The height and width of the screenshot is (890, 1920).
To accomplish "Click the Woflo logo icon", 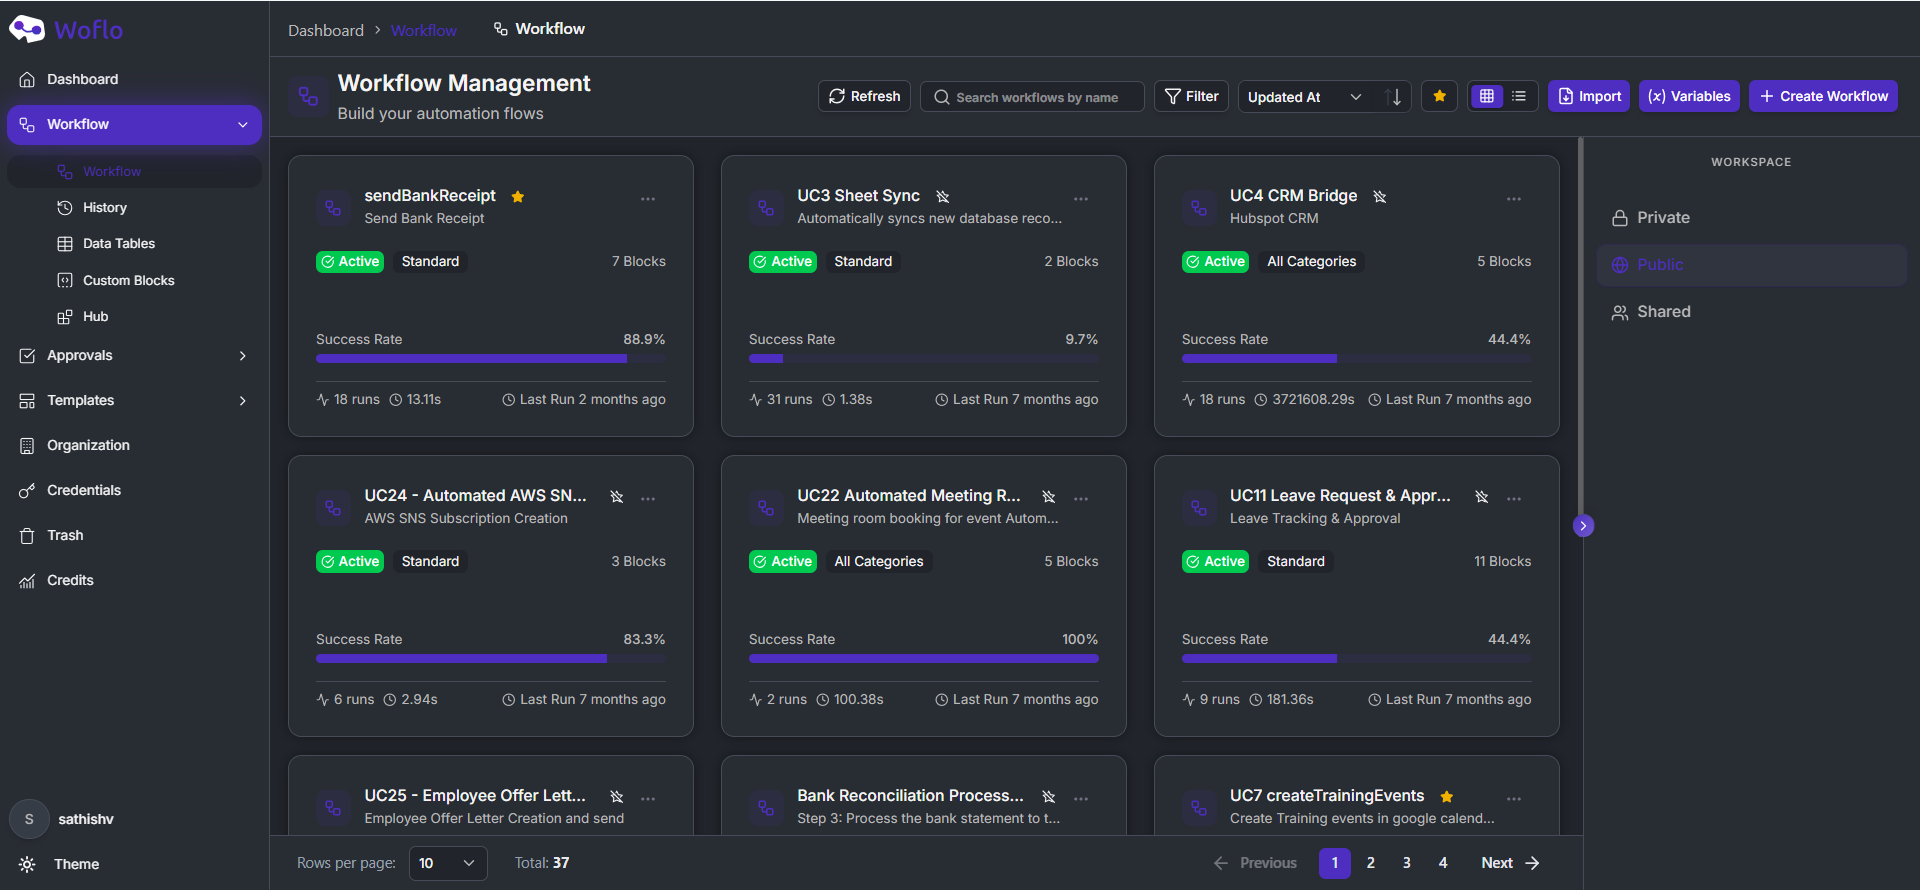I will pos(27,29).
